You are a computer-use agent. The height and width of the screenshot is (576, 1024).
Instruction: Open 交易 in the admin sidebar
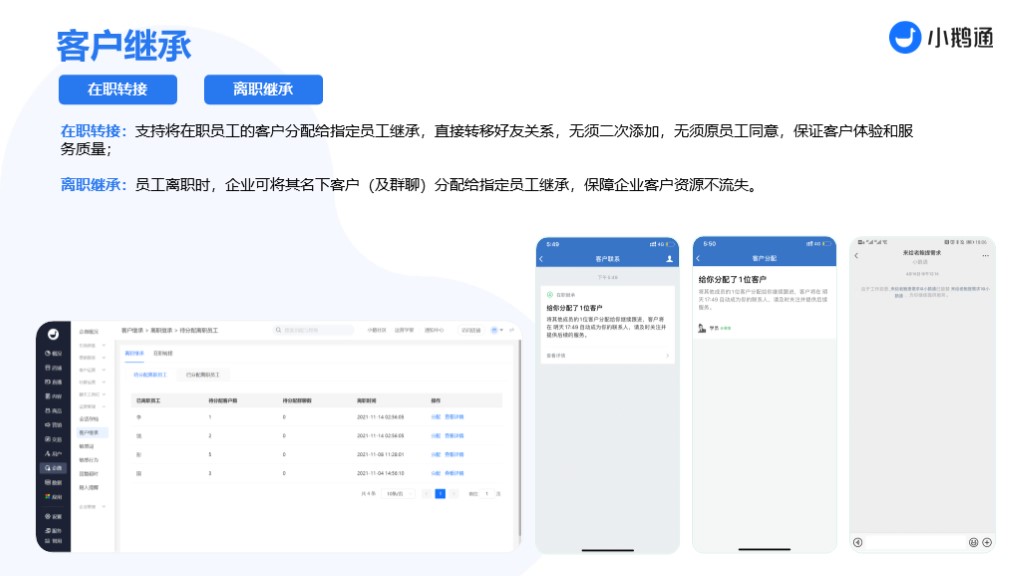tap(54, 440)
